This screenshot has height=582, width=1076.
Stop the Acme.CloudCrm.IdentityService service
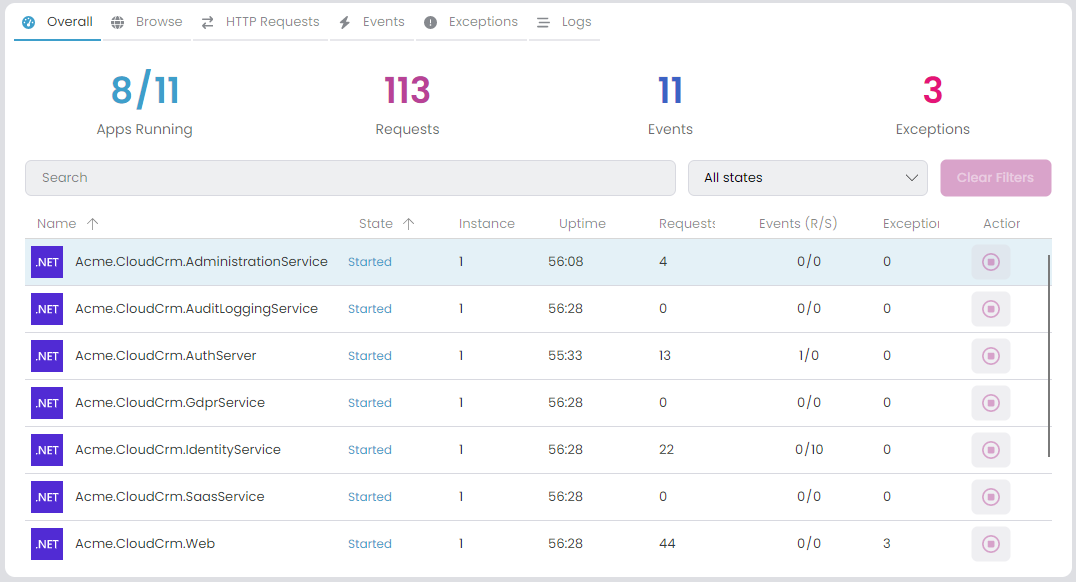point(990,449)
